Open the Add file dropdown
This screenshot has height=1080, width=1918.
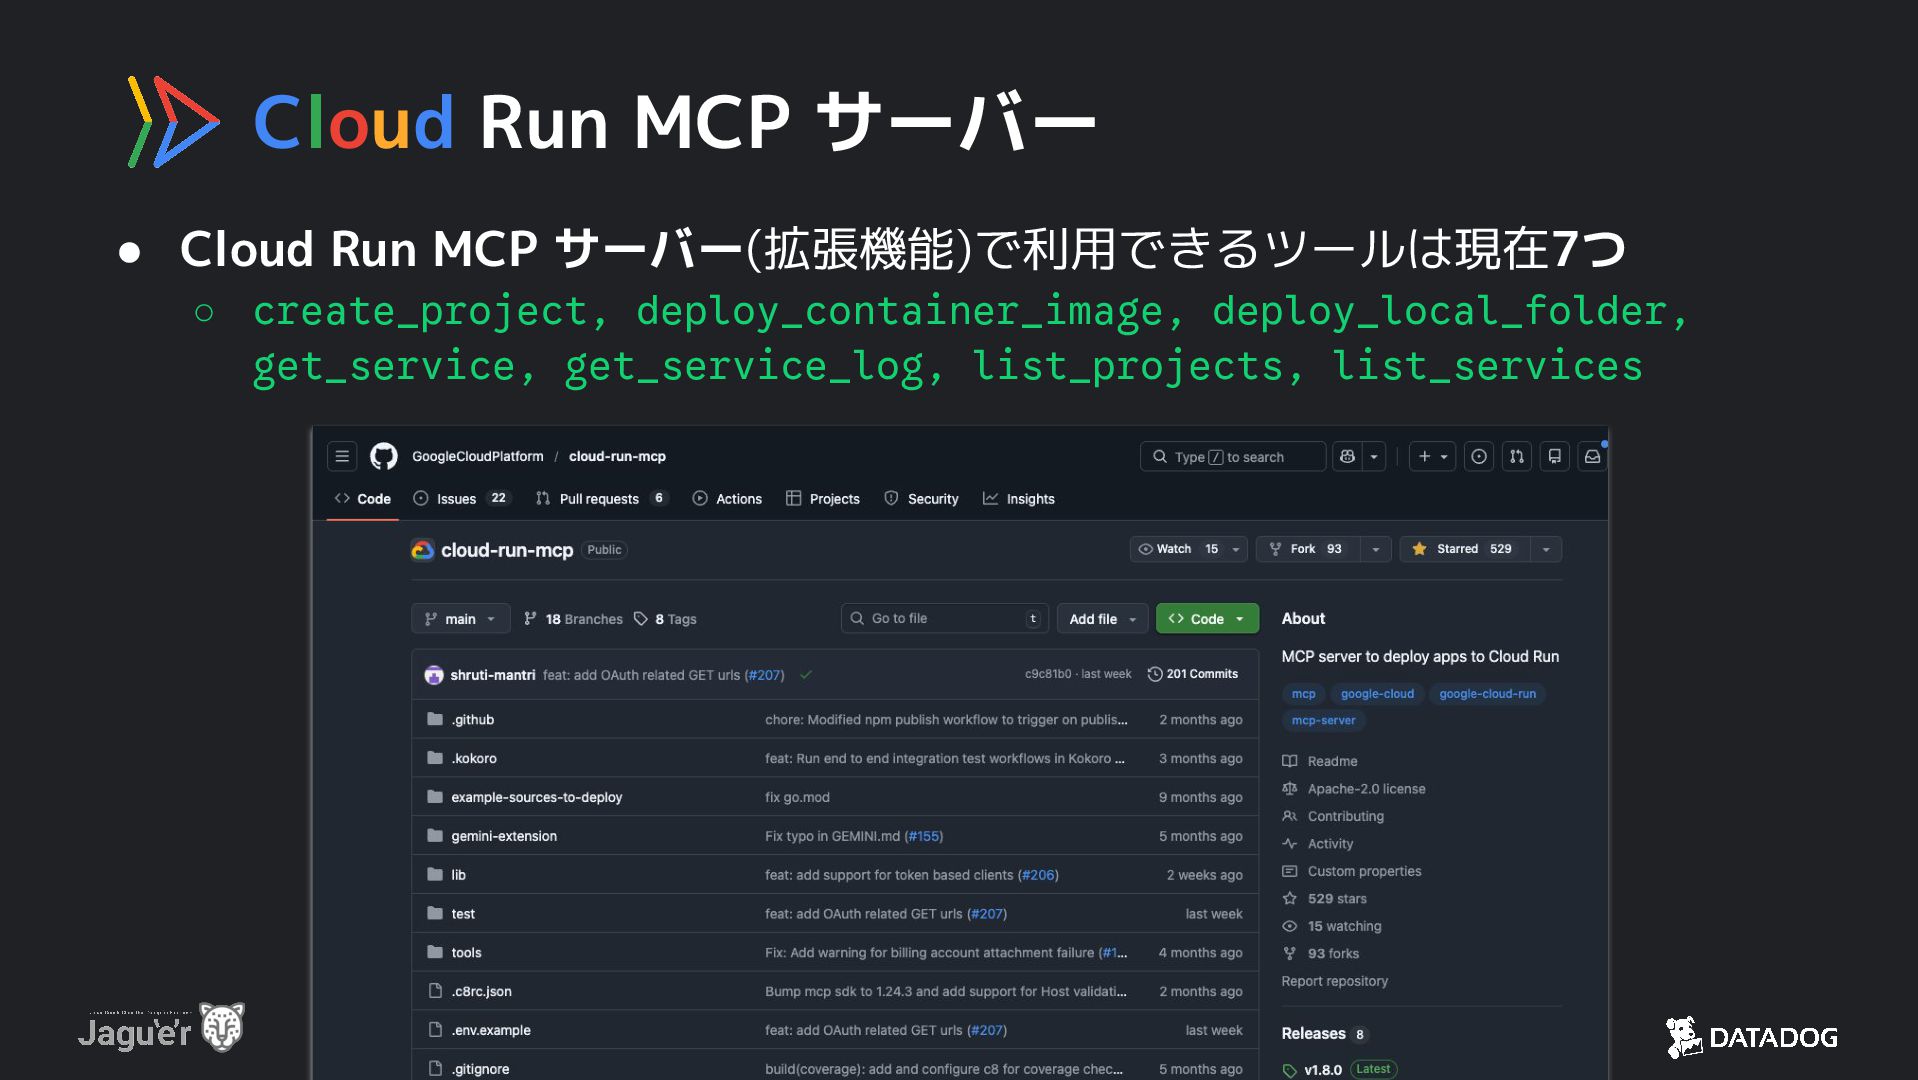pyautogui.click(x=1102, y=619)
